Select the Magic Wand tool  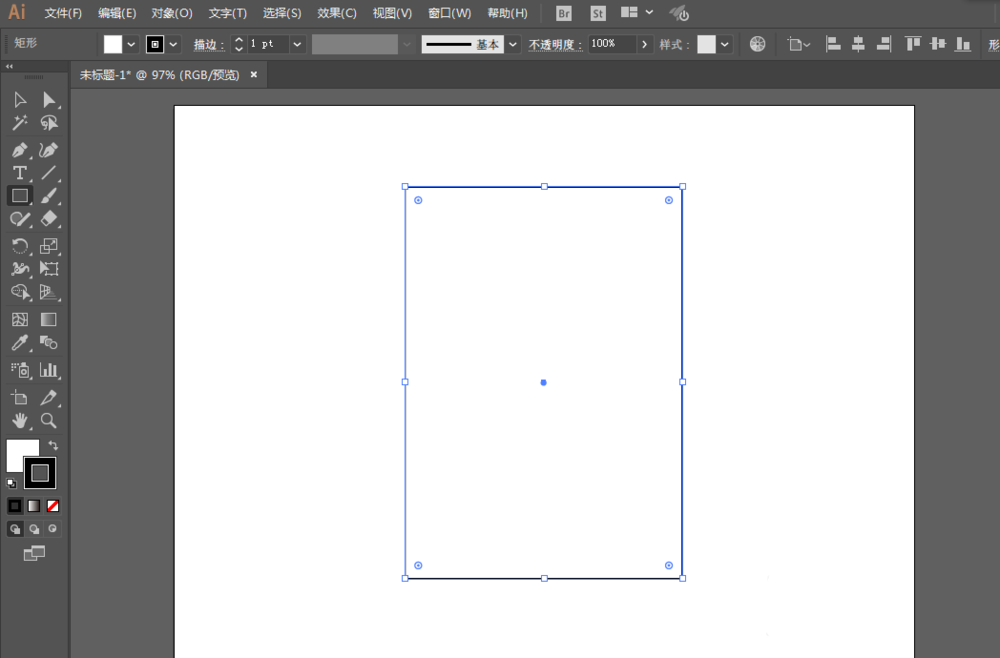20,122
